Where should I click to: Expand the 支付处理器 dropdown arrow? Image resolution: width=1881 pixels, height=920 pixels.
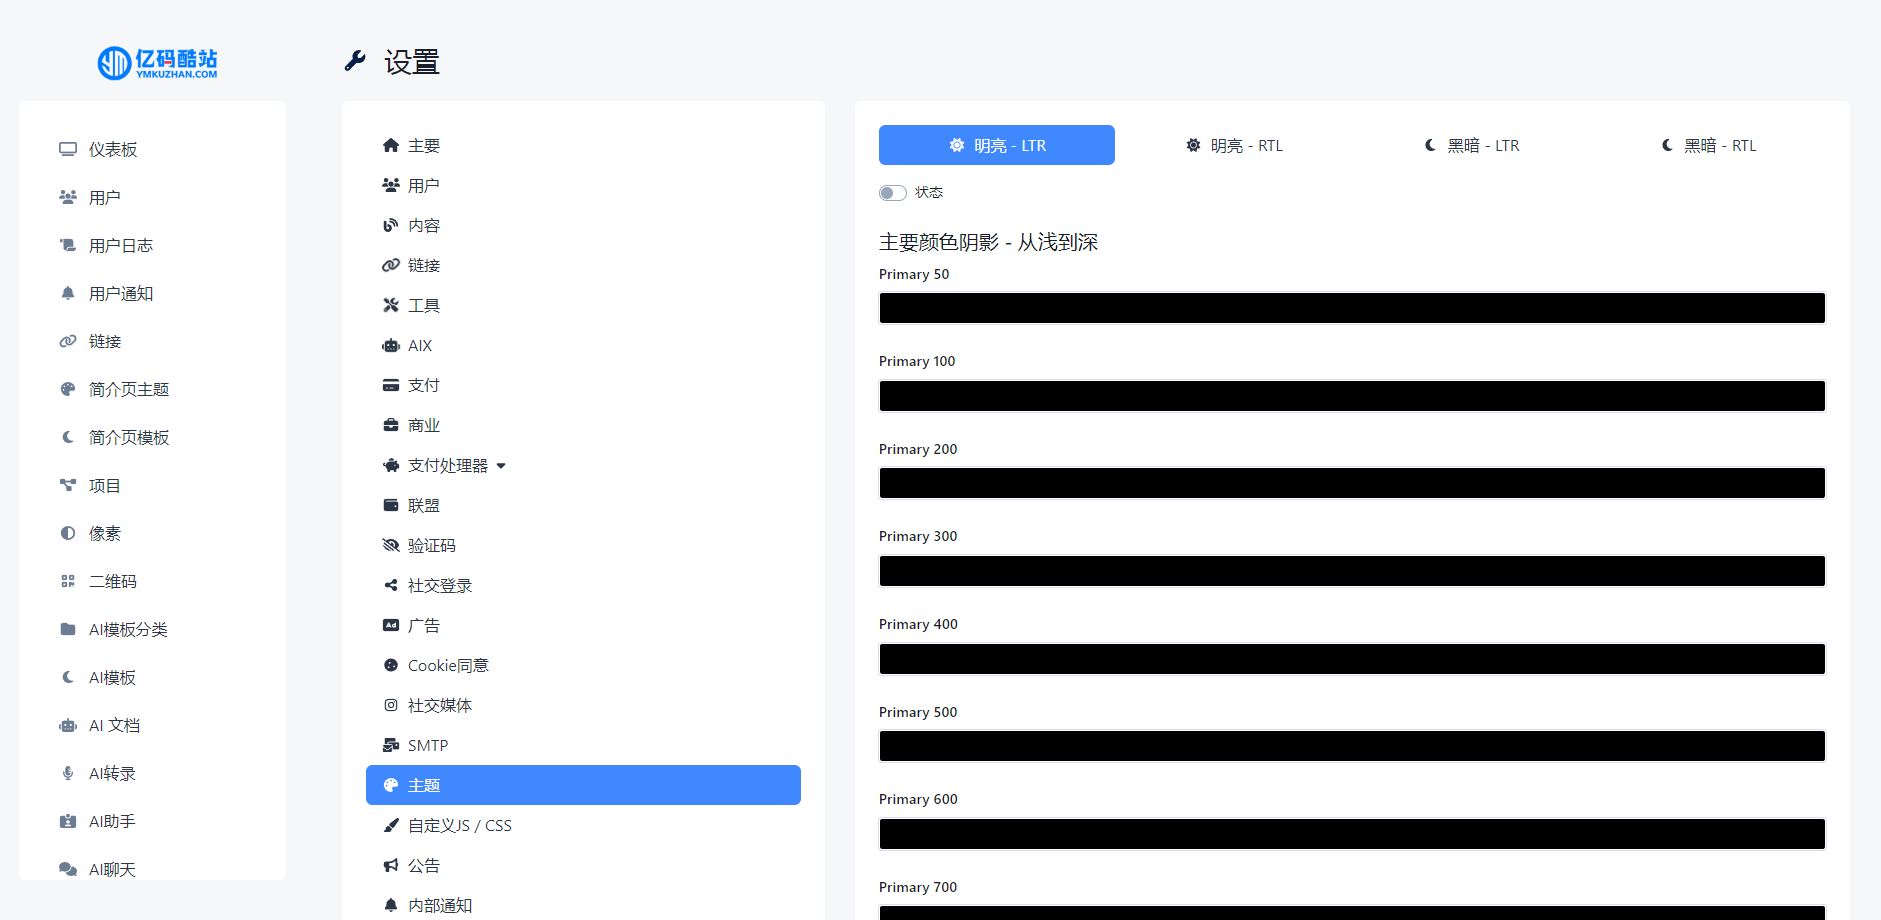point(501,466)
